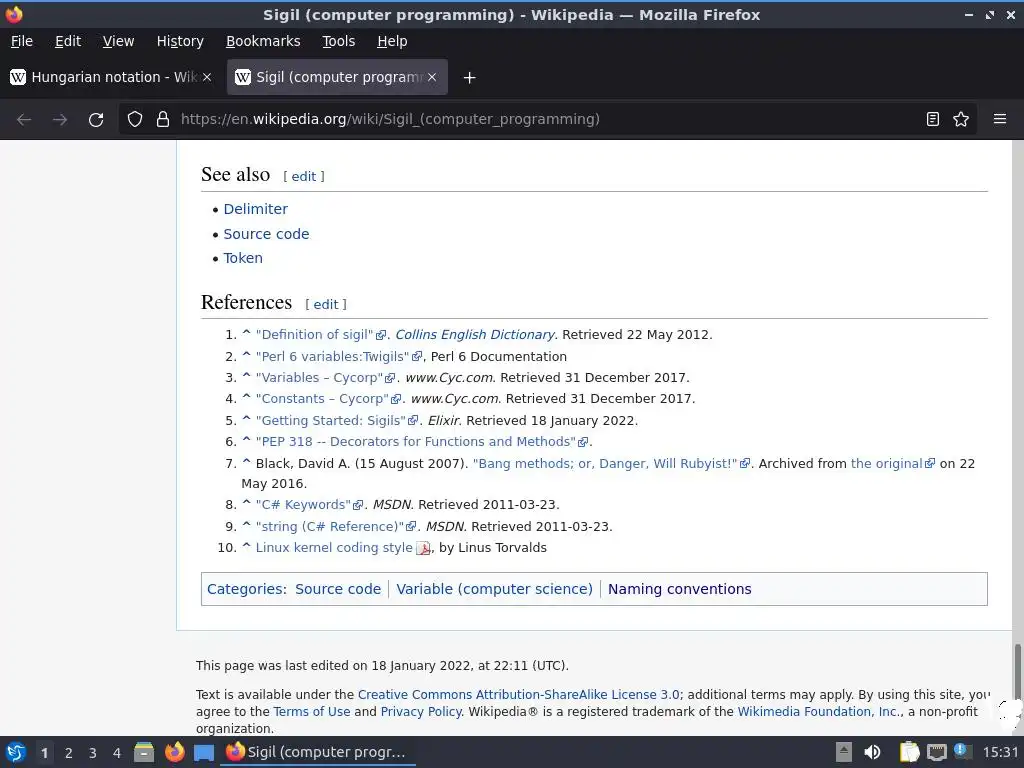1024x768 pixels.
Task: Open the Source code link under See also
Action: tap(266, 234)
